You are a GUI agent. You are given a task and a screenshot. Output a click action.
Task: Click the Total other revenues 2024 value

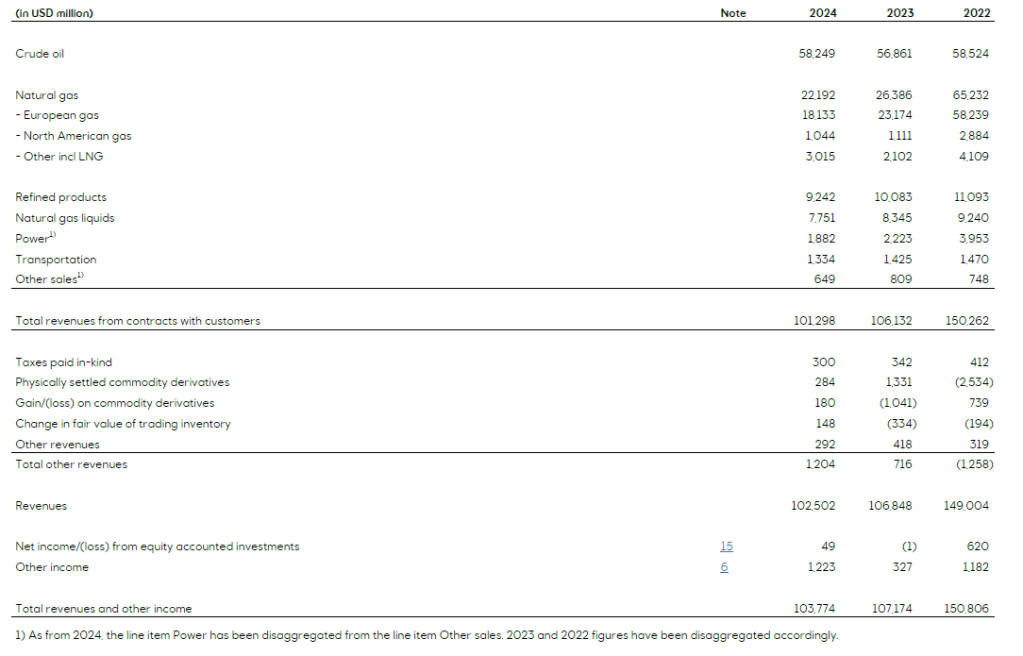(820, 464)
